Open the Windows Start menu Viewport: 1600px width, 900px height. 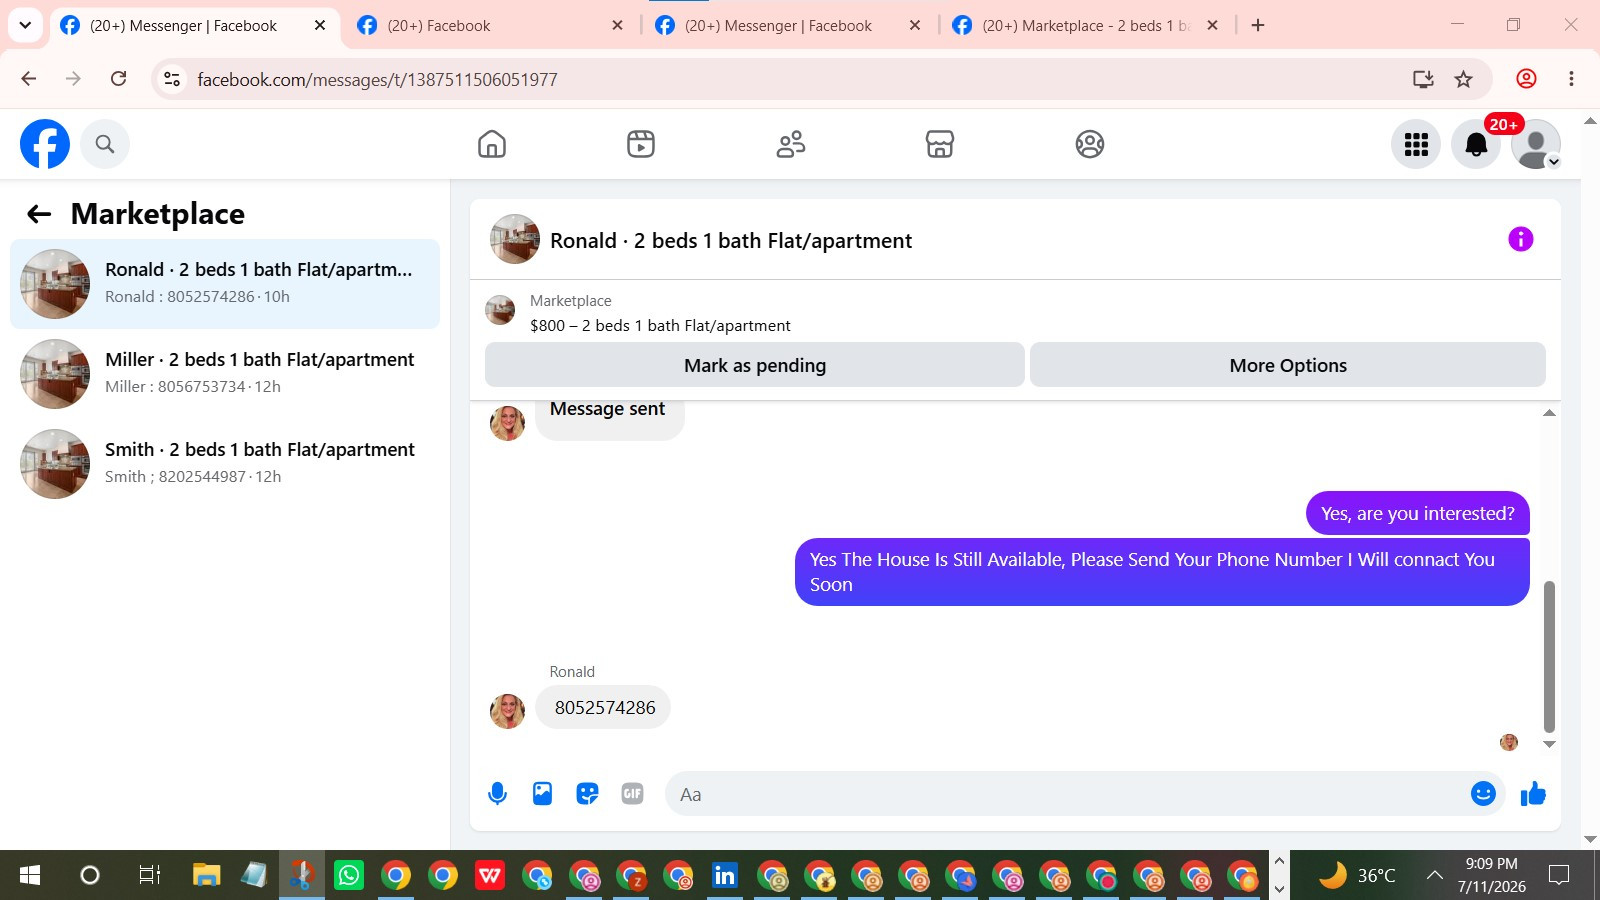click(30, 876)
